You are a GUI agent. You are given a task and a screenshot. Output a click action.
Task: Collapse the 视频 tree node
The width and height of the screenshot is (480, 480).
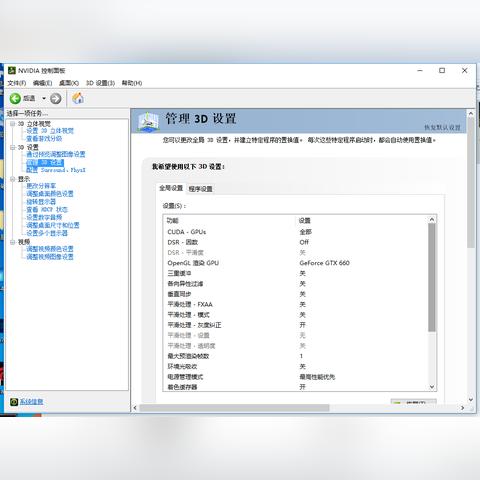[x=13, y=242]
